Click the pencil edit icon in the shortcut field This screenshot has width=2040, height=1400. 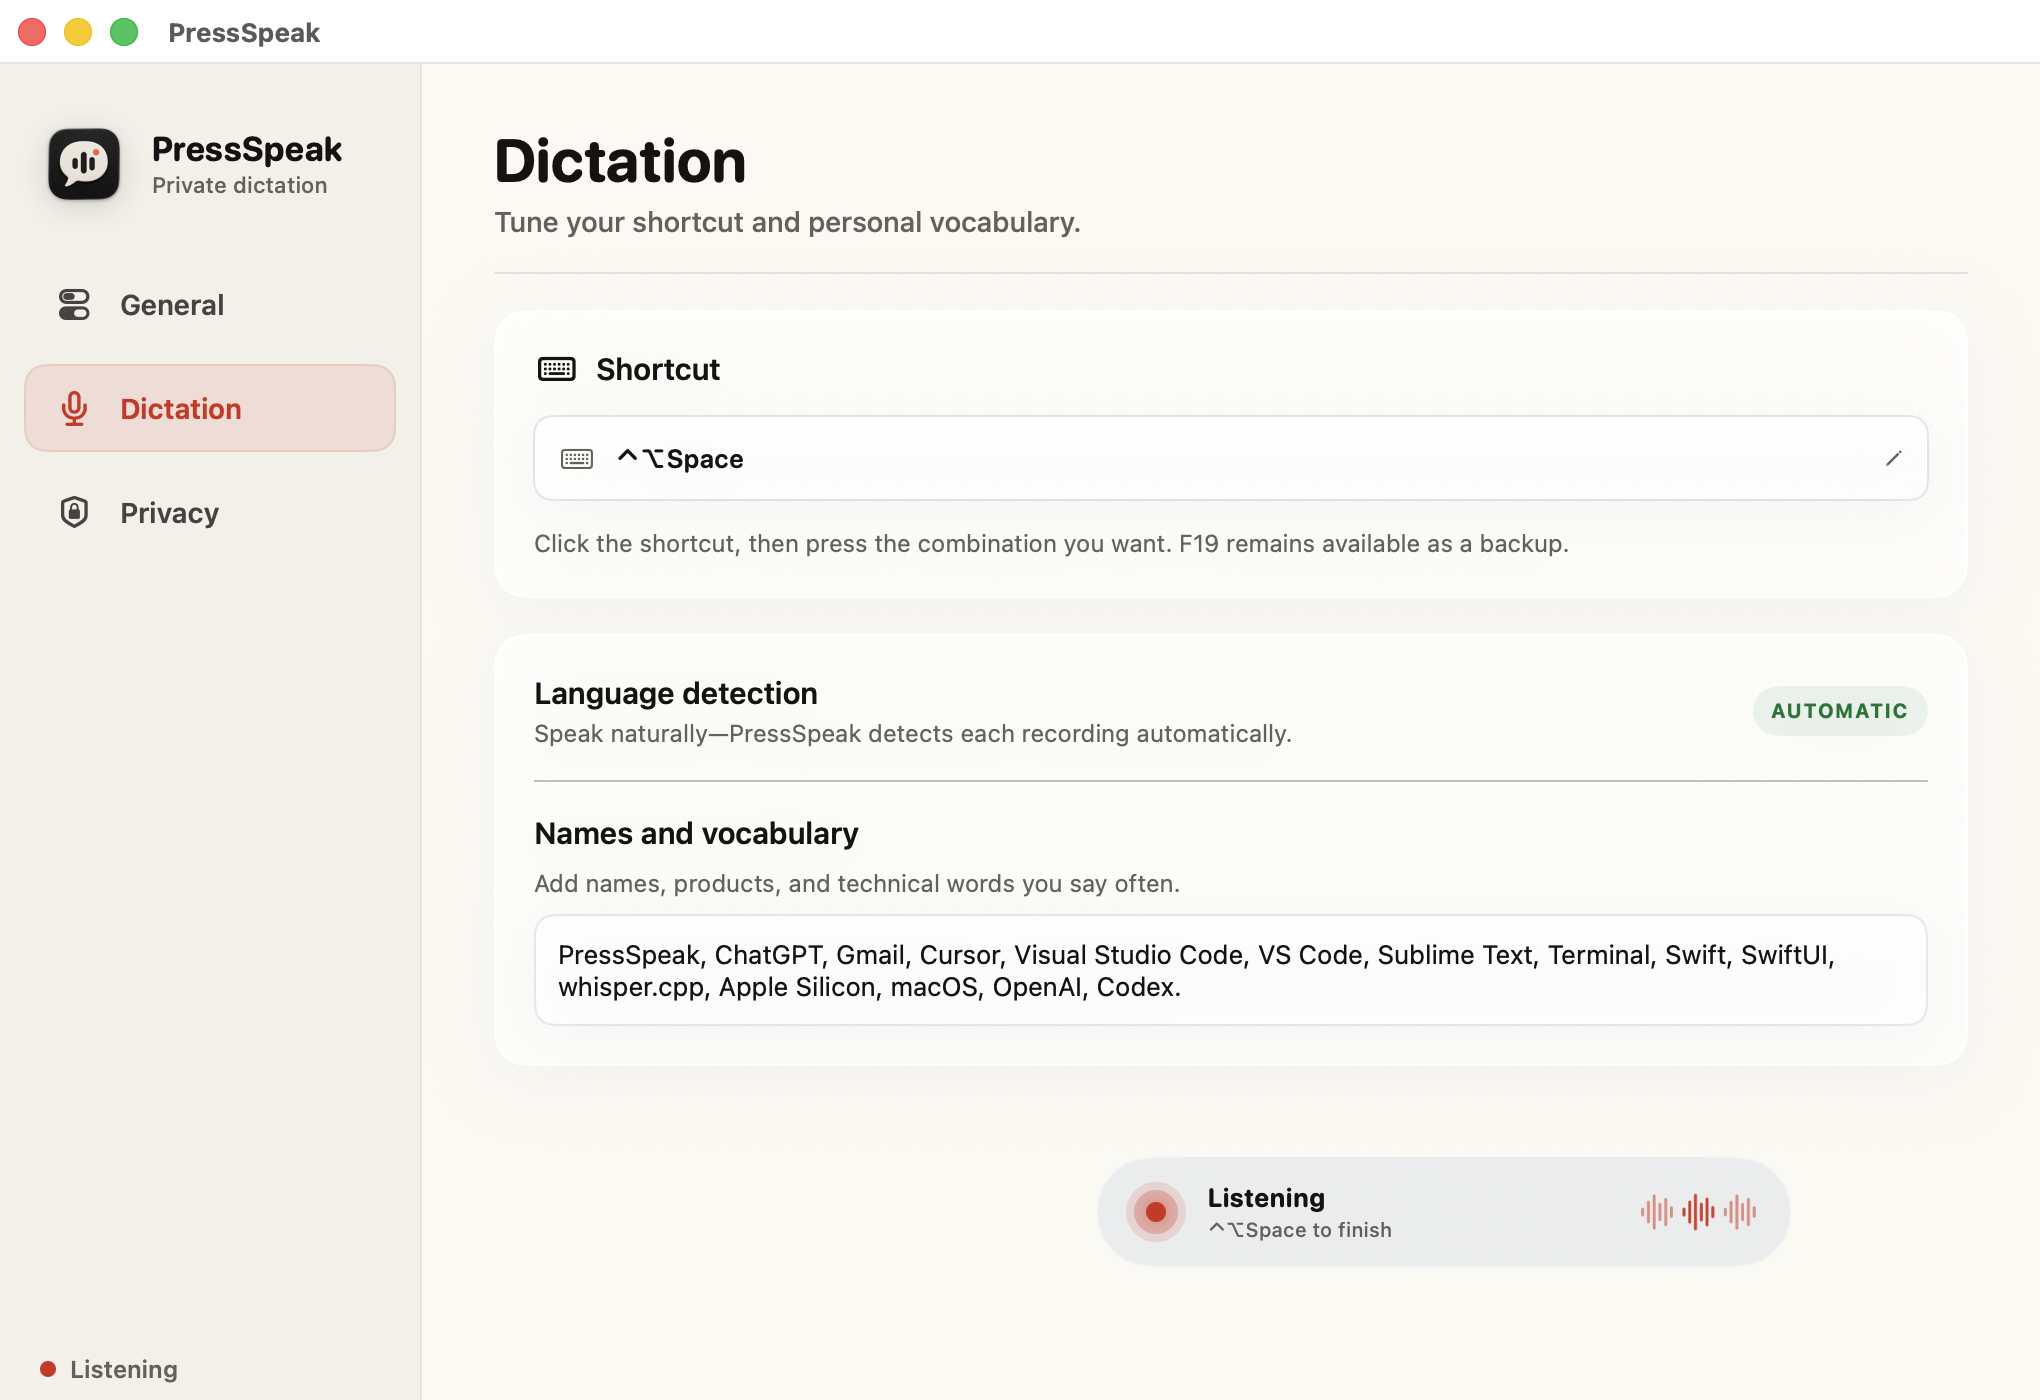click(x=1893, y=458)
